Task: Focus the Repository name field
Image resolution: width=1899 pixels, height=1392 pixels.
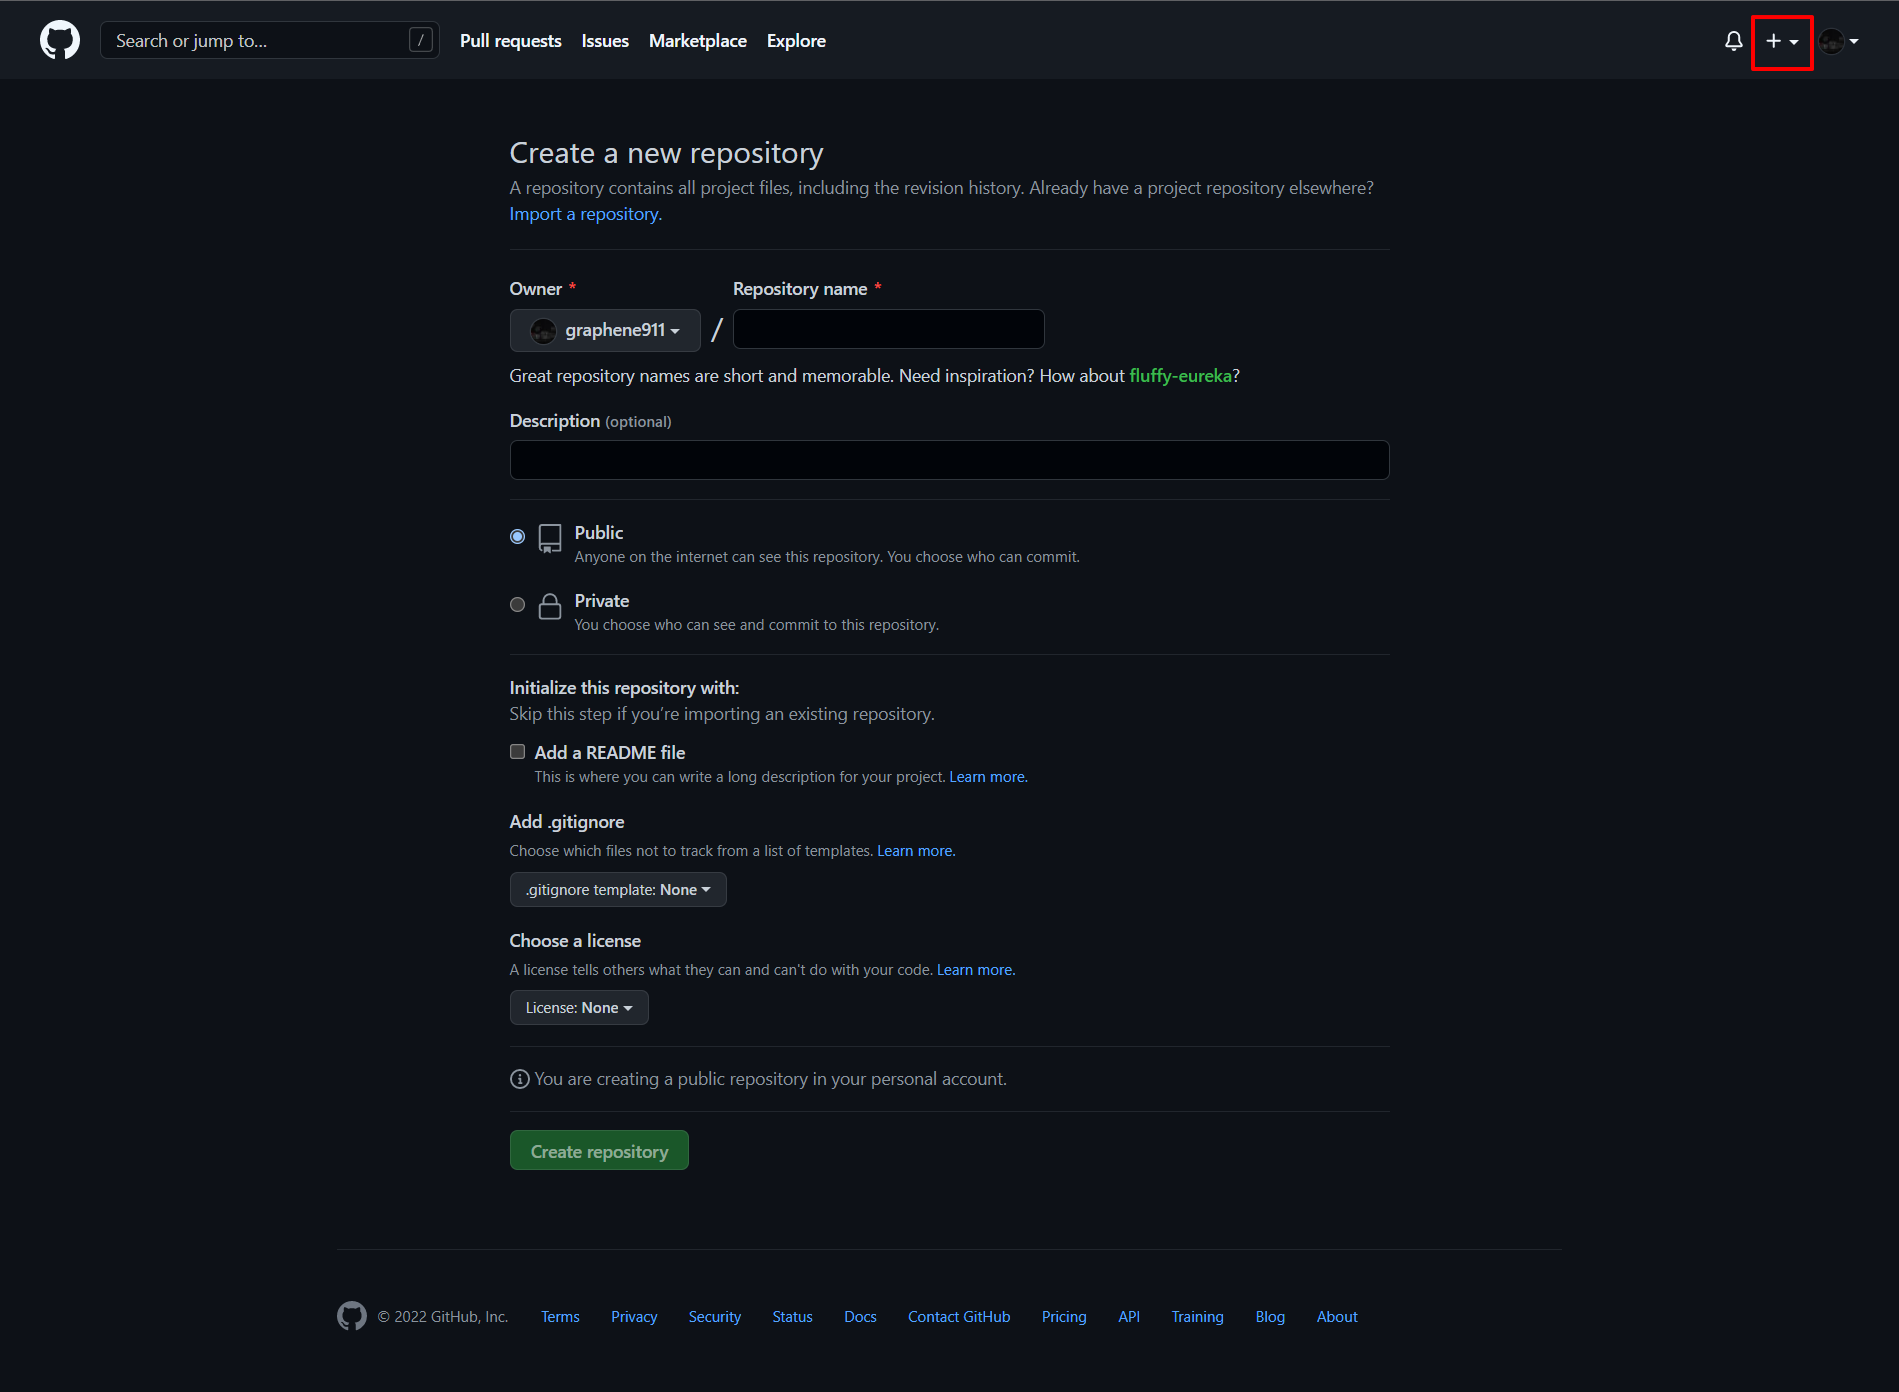Action: 889,329
